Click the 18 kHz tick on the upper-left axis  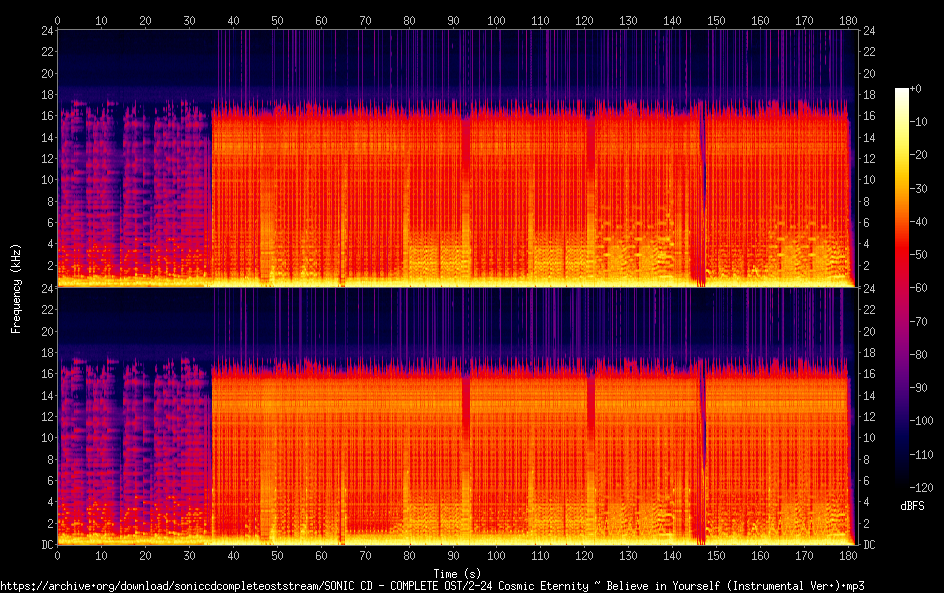(46, 95)
